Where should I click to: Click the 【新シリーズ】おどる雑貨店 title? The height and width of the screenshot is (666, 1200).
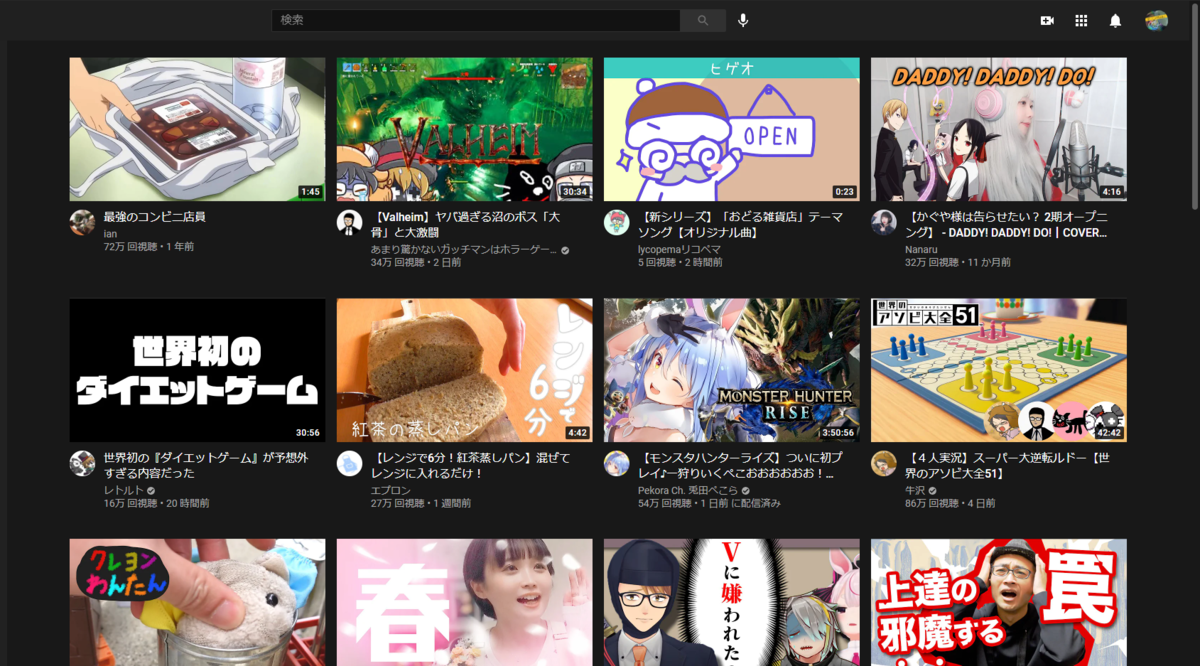739,225
